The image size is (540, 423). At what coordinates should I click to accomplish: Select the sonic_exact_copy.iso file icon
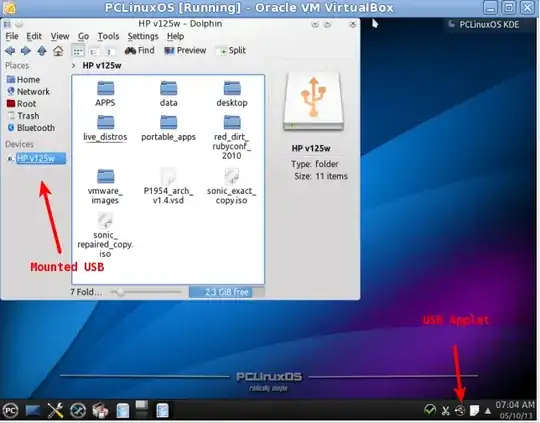pos(232,176)
